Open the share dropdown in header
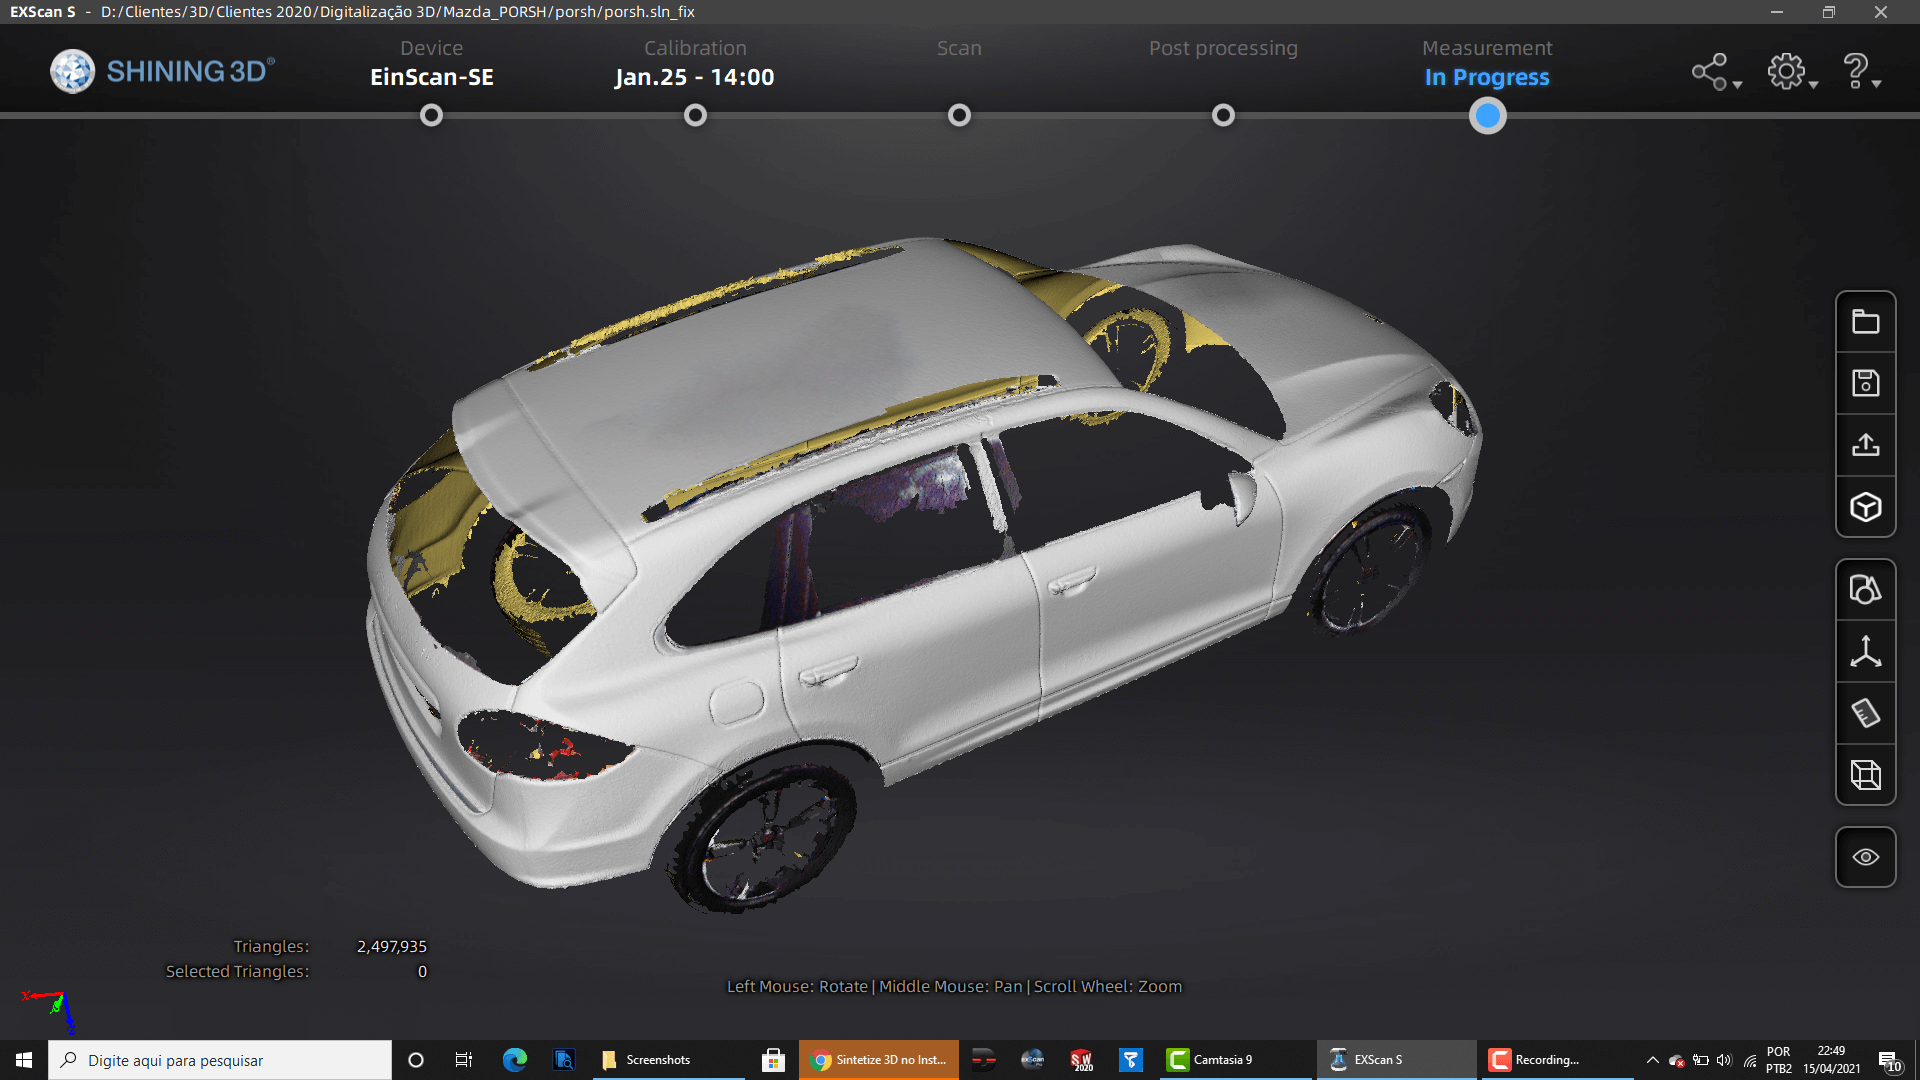The height and width of the screenshot is (1080, 1920). coord(1716,72)
